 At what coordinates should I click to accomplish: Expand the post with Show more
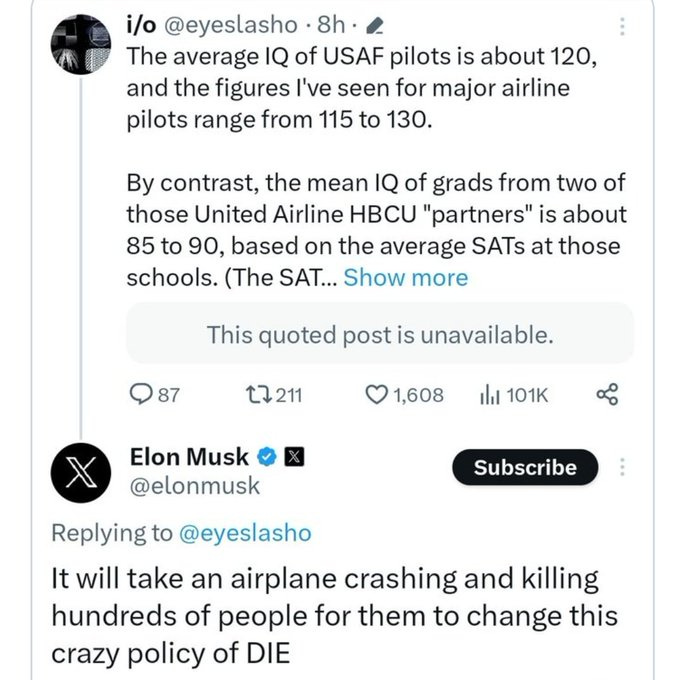405,277
